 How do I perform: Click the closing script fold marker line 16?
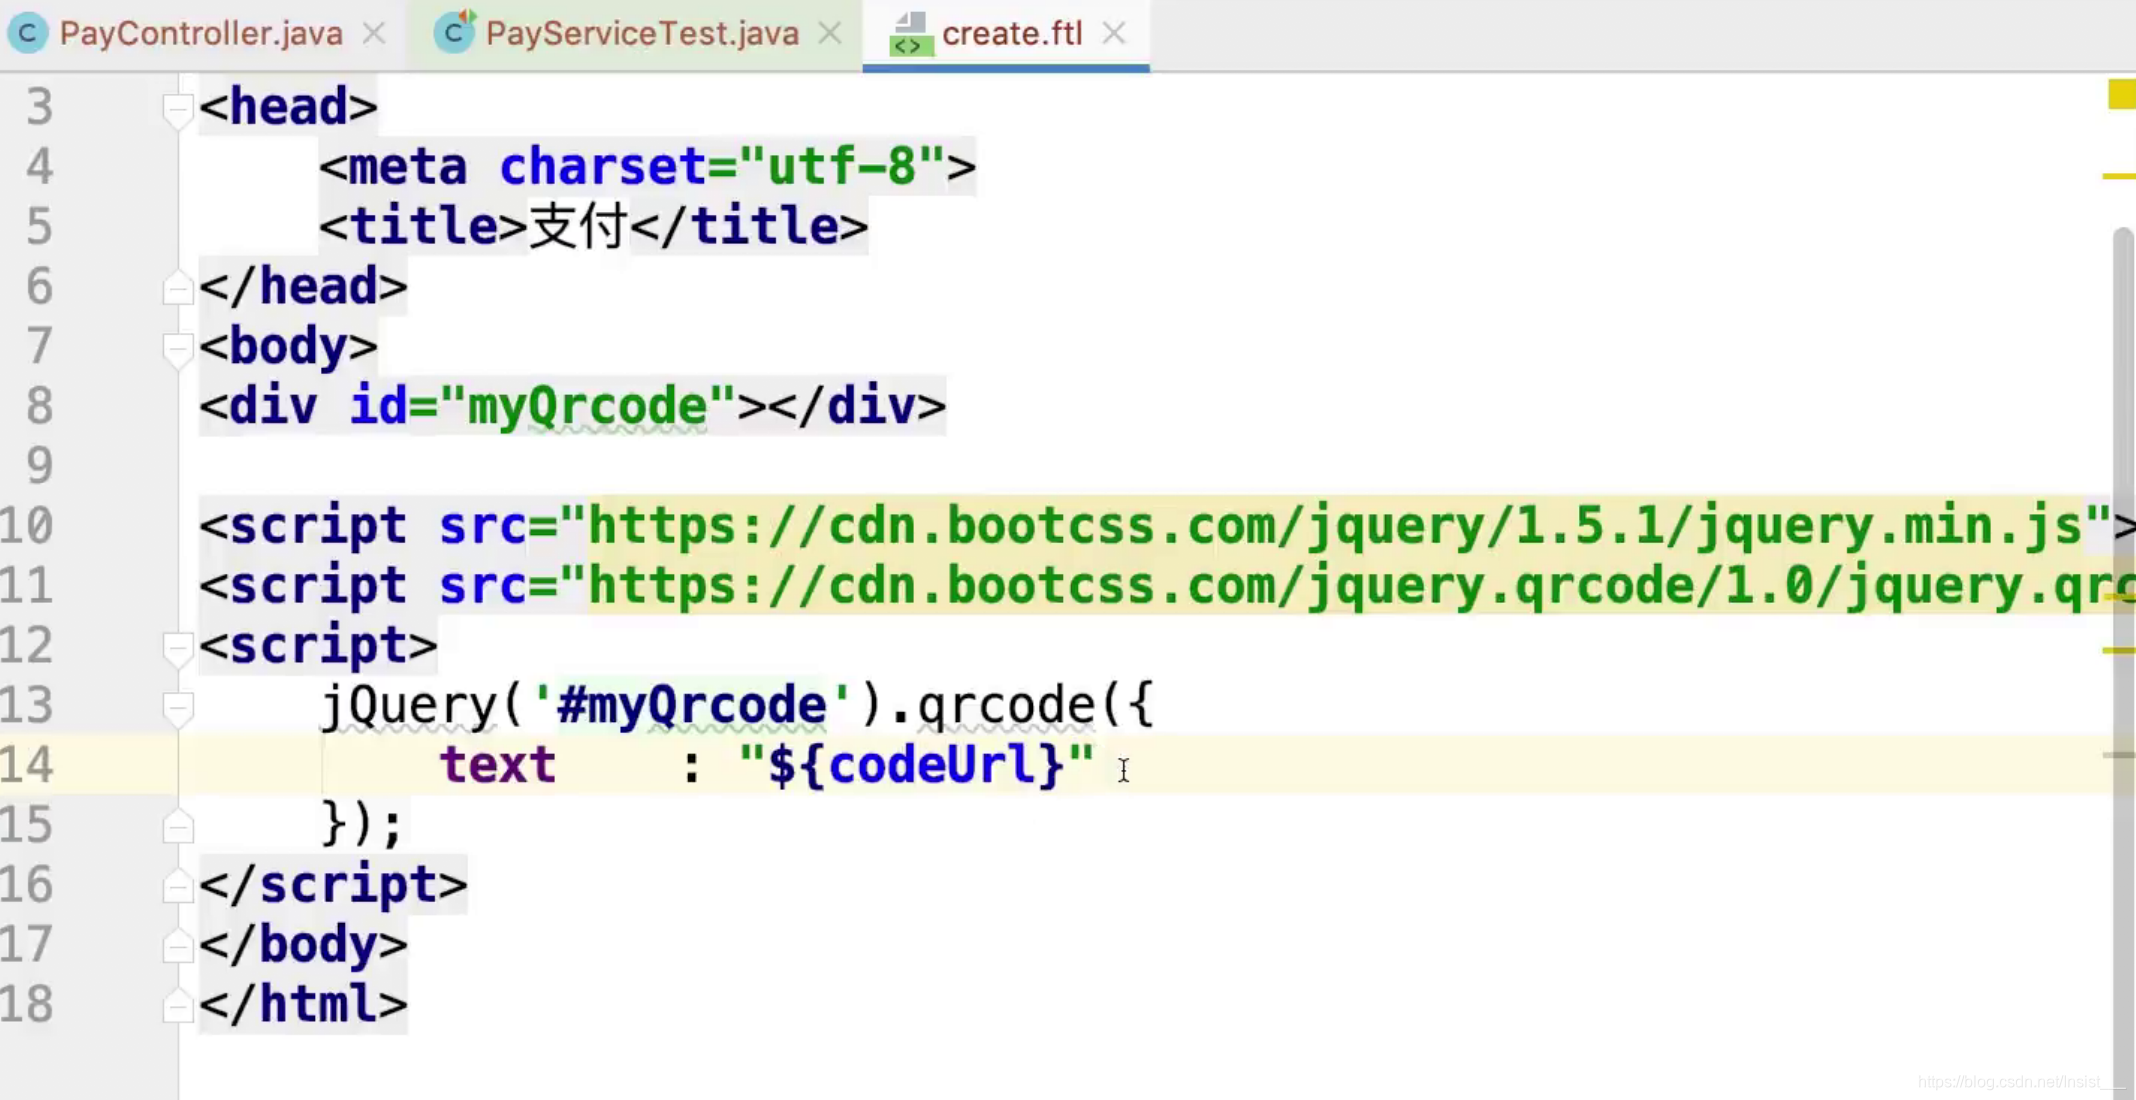[177, 886]
